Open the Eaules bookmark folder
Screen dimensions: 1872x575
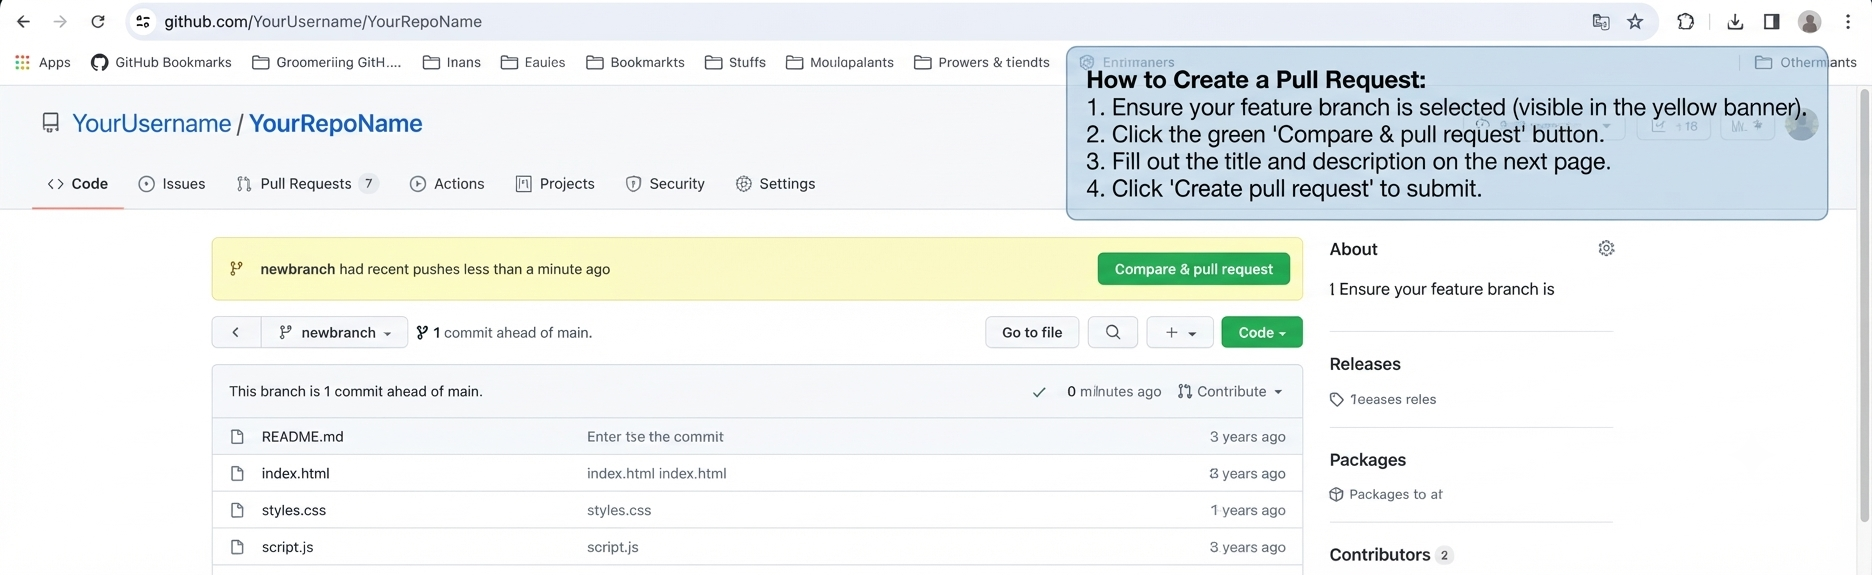tap(533, 62)
